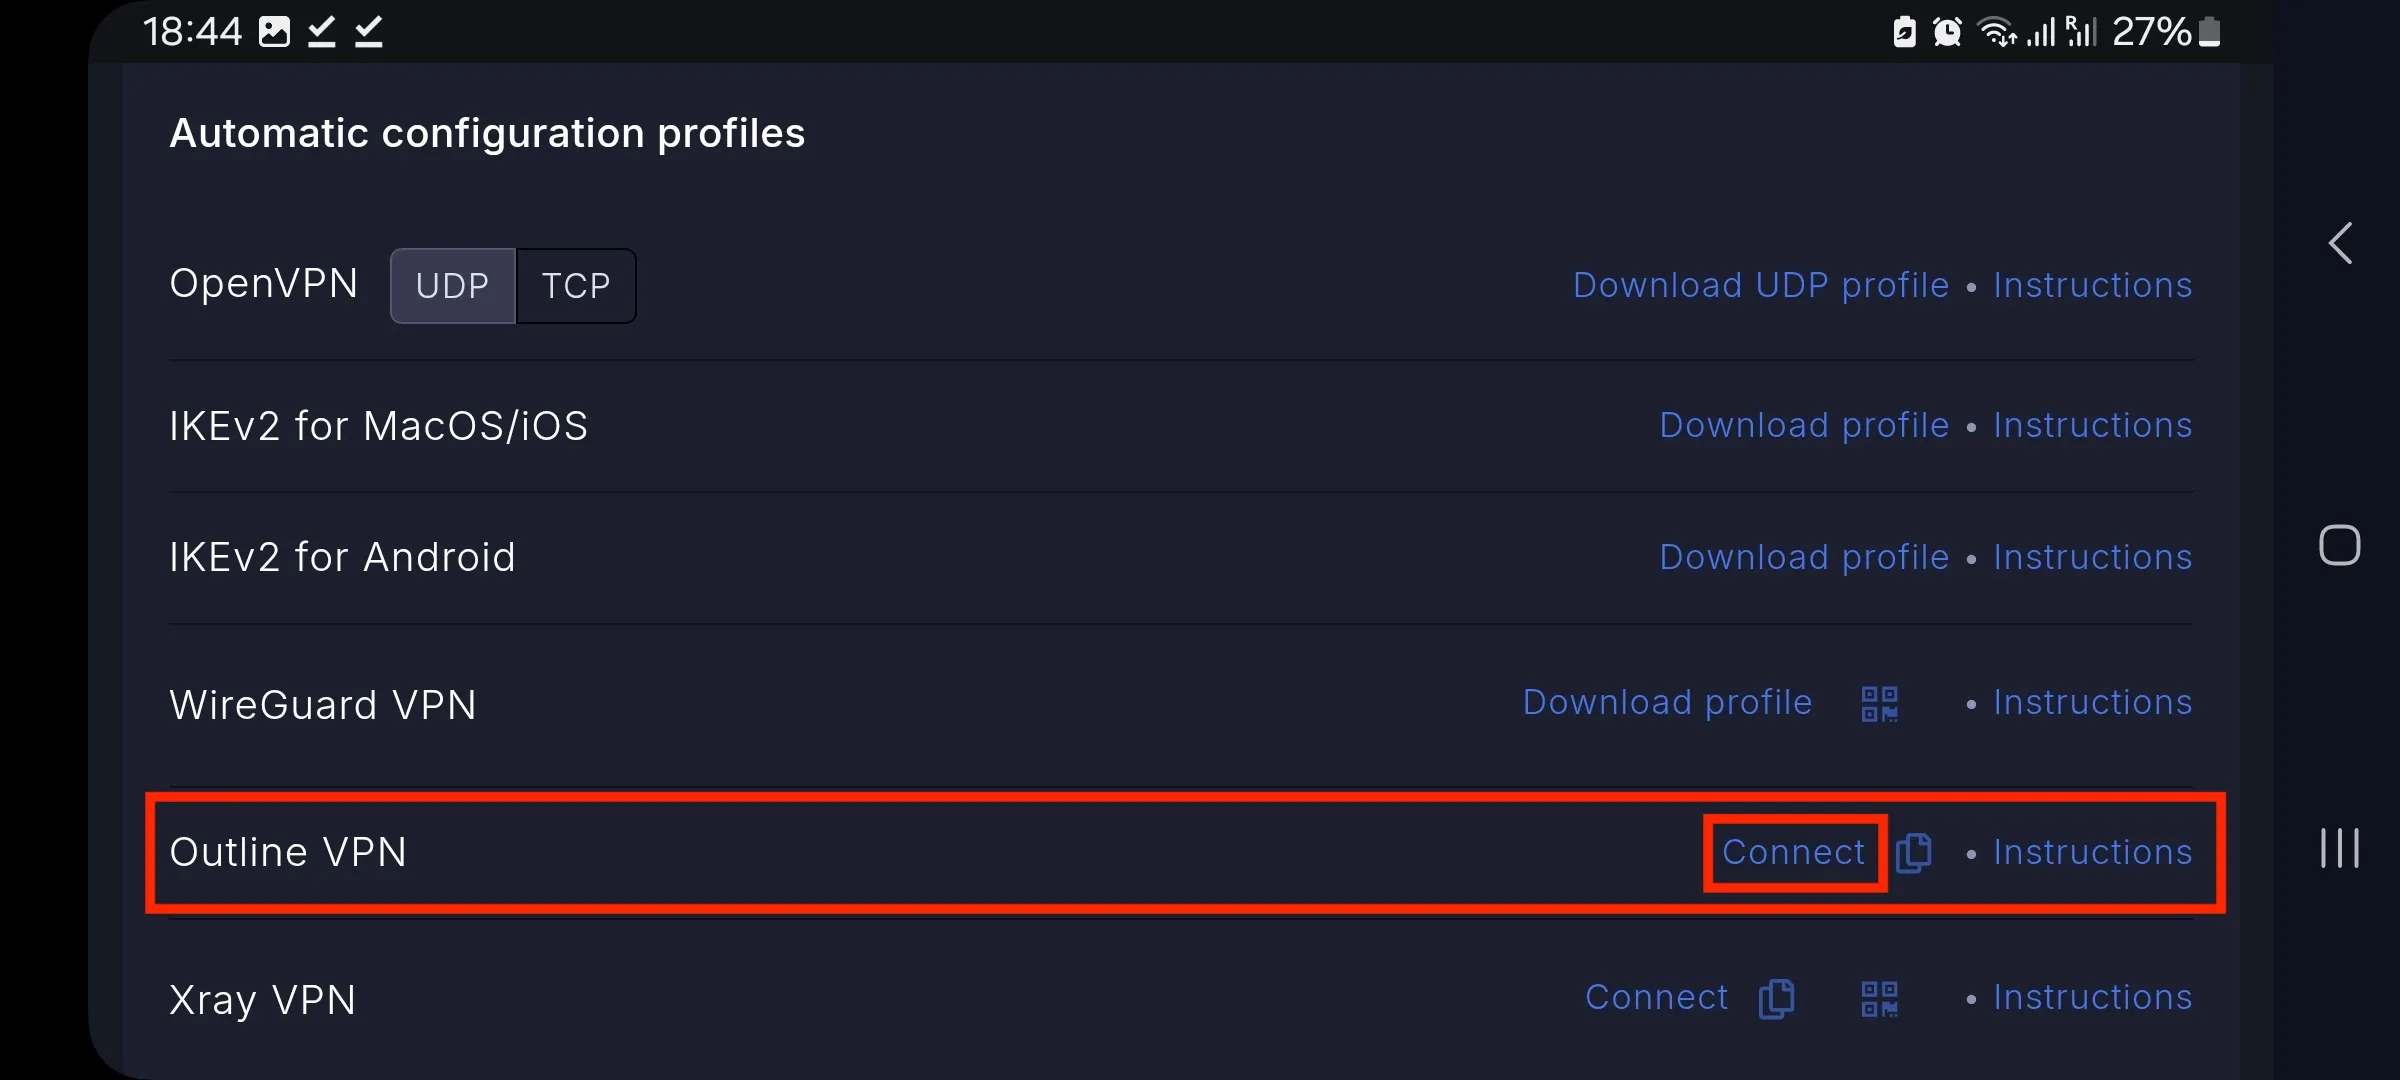
Task: Download the OpenVPN UDP profile
Action: 1761,286
